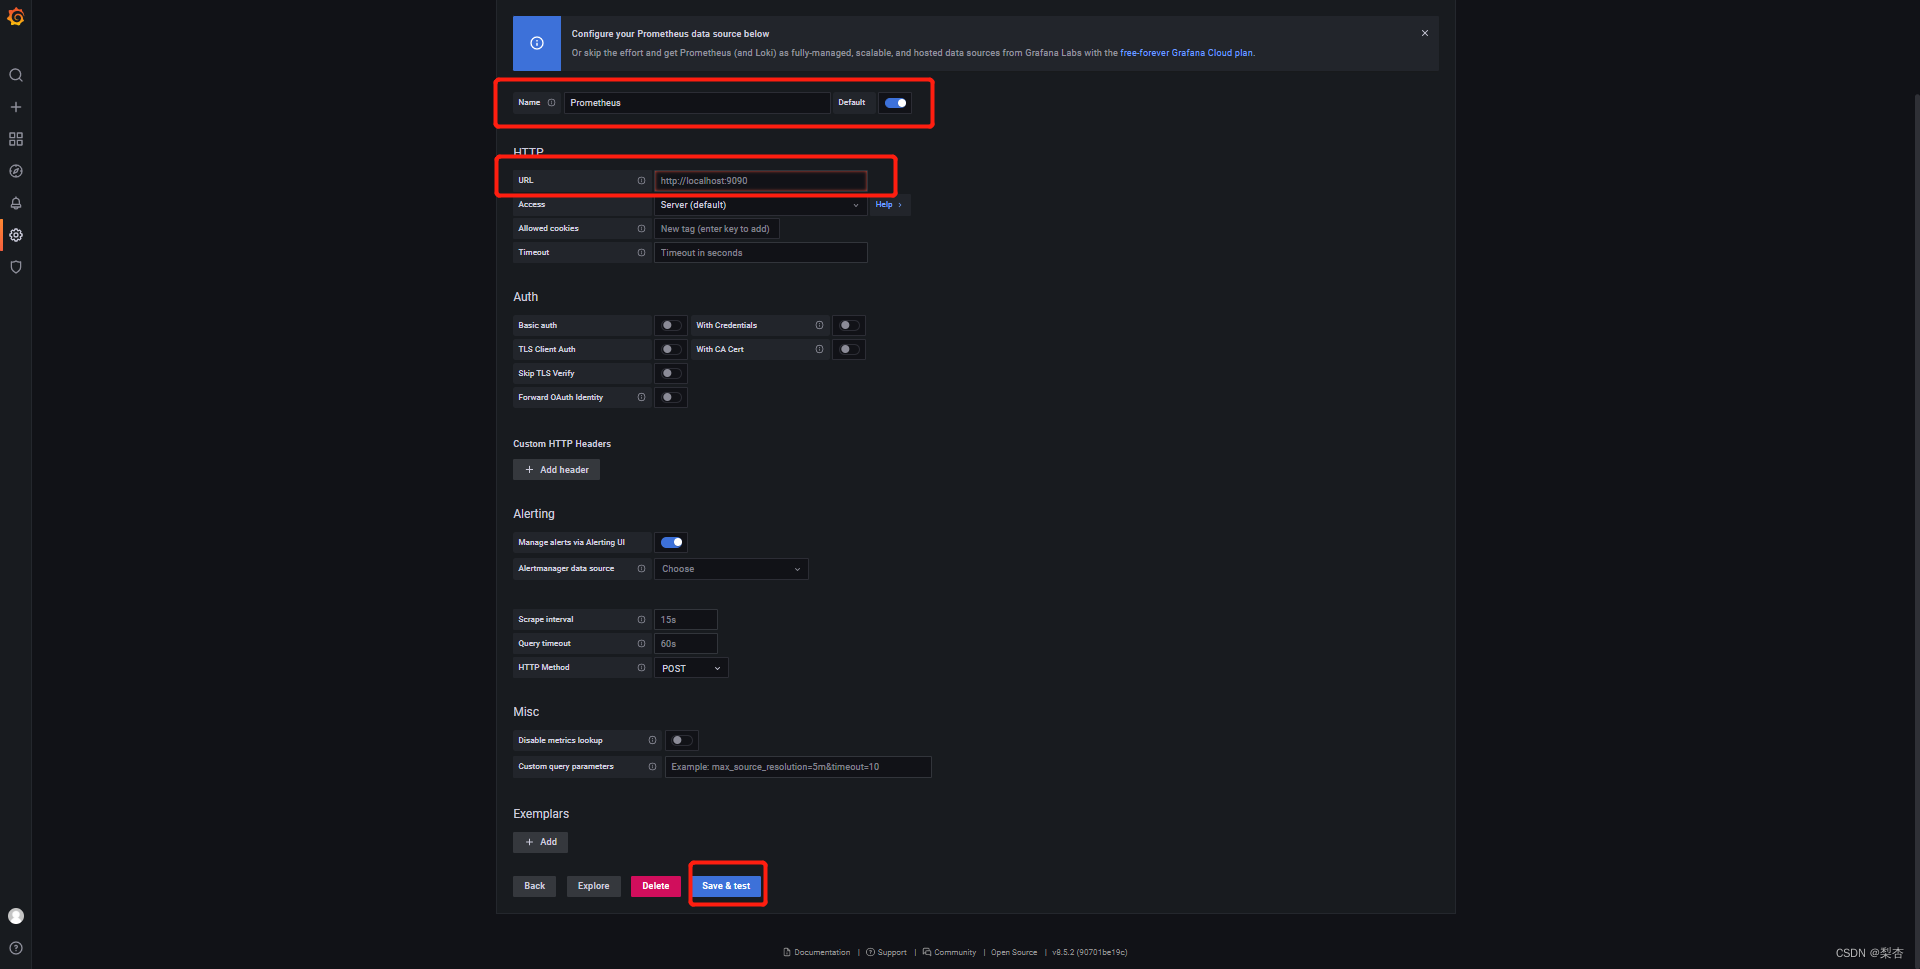The image size is (1920, 969).
Task: Click the info icon beside Disable metrics lookup
Action: tap(652, 741)
